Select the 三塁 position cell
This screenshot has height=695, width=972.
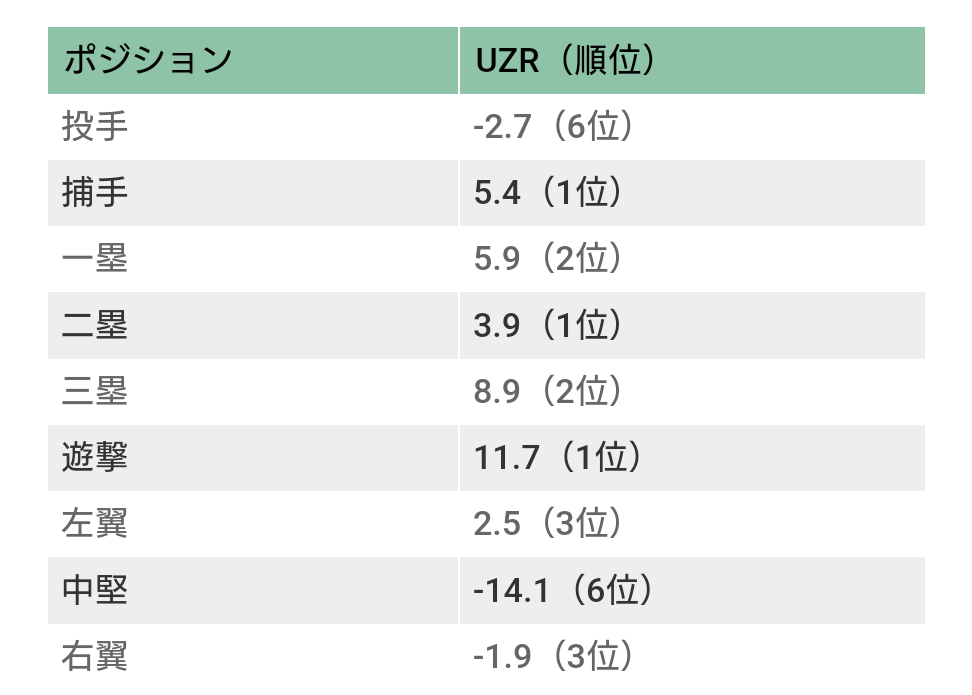click(253, 391)
